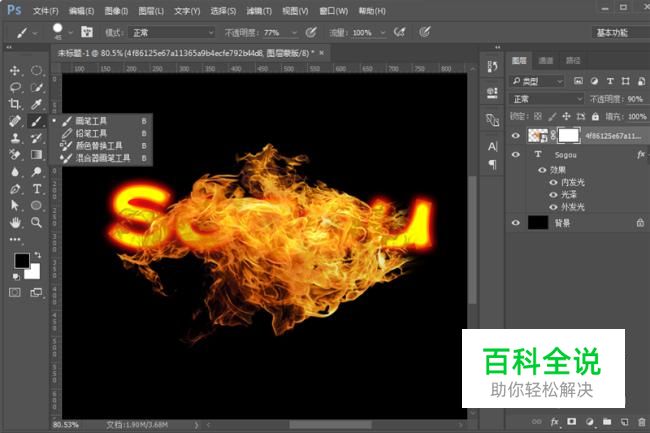Viewport: 650px width, 433px height.
Task: Open the 基本功能 workspace switcher
Action: [x=620, y=32]
